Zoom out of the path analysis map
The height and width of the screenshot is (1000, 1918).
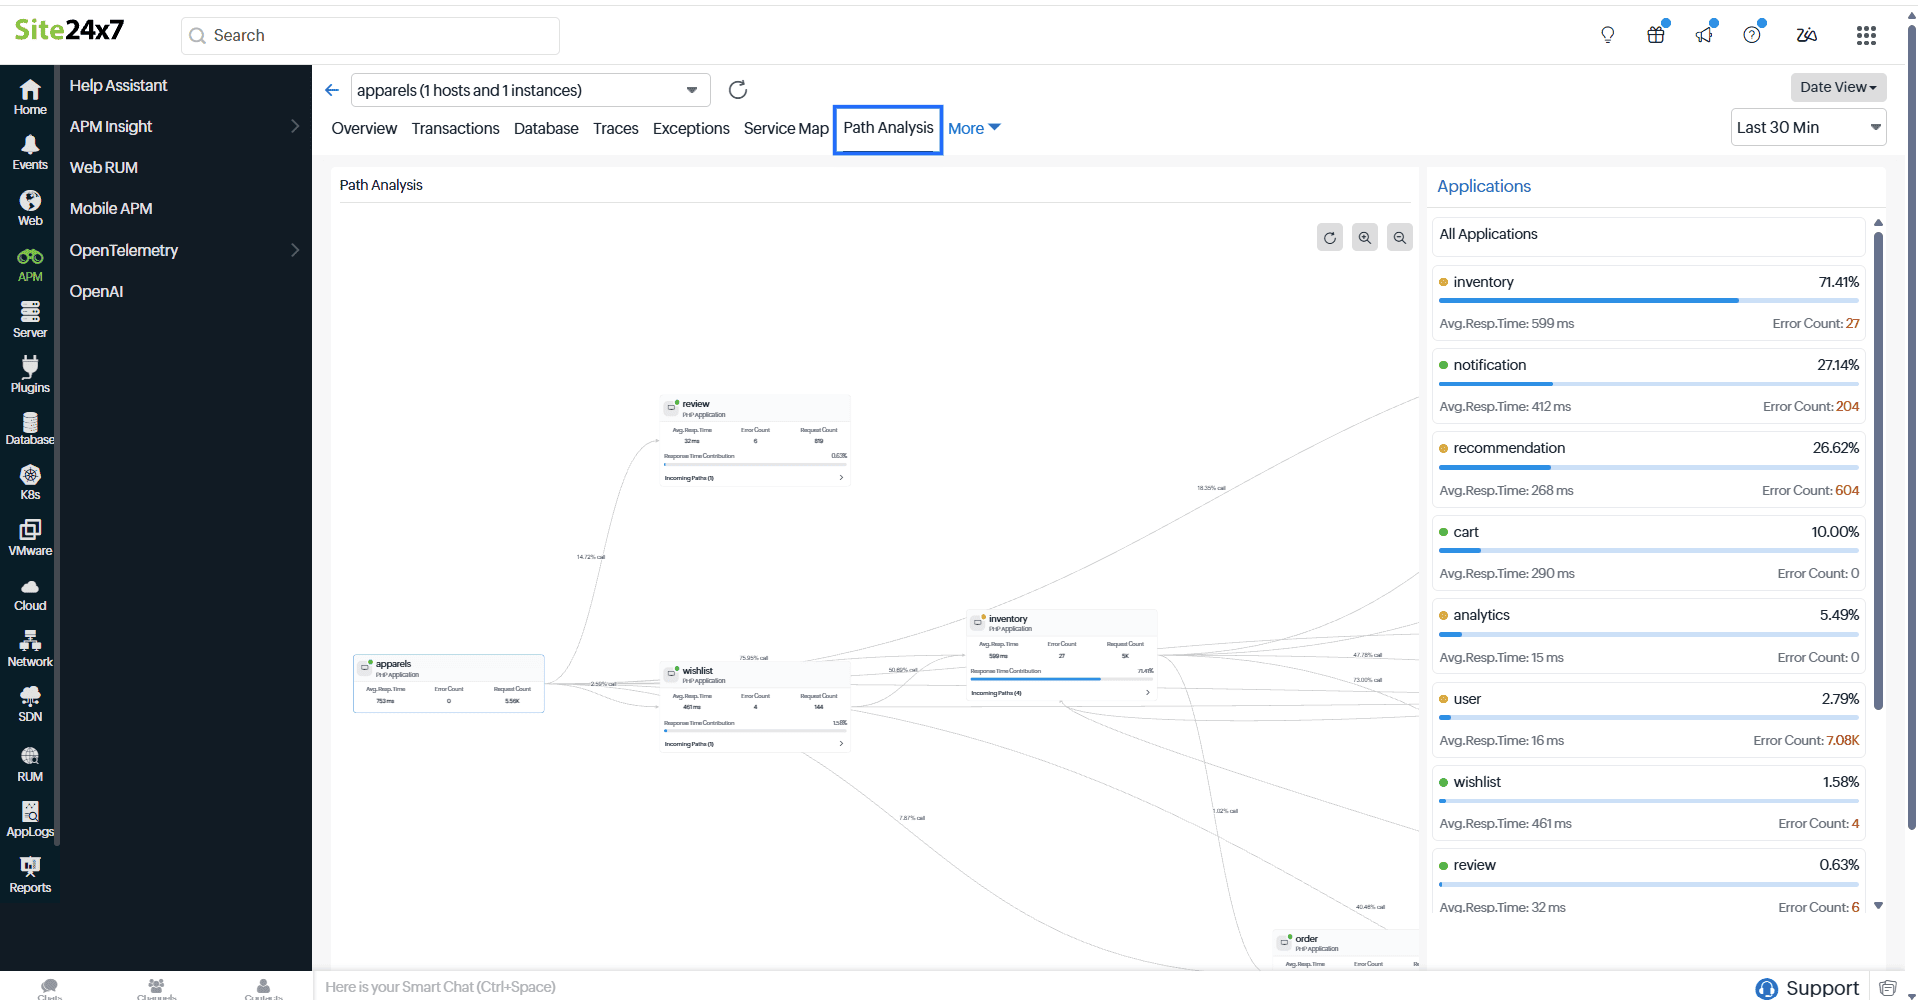pyautogui.click(x=1399, y=237)
